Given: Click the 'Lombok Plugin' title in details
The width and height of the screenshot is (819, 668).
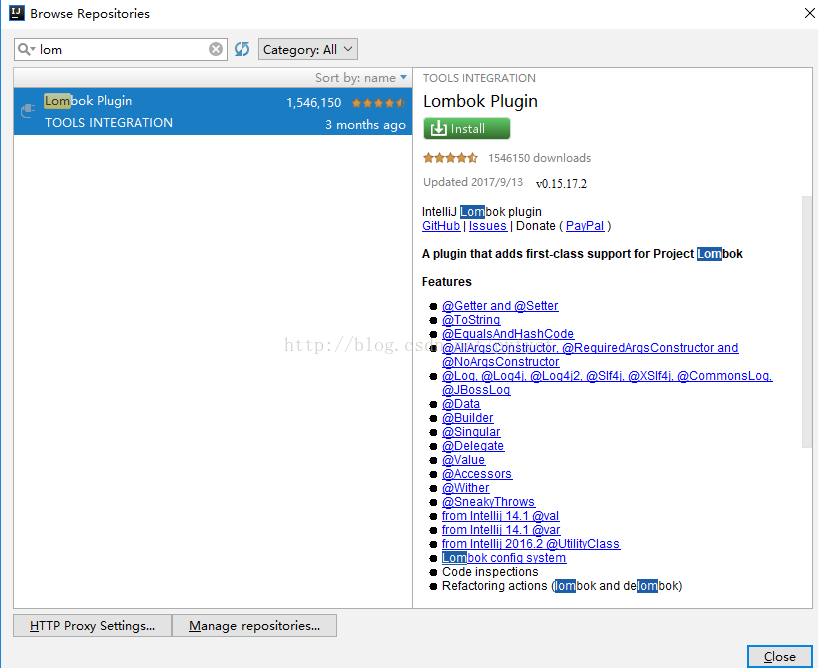Looking at the screenshot, I should [480, 101].
